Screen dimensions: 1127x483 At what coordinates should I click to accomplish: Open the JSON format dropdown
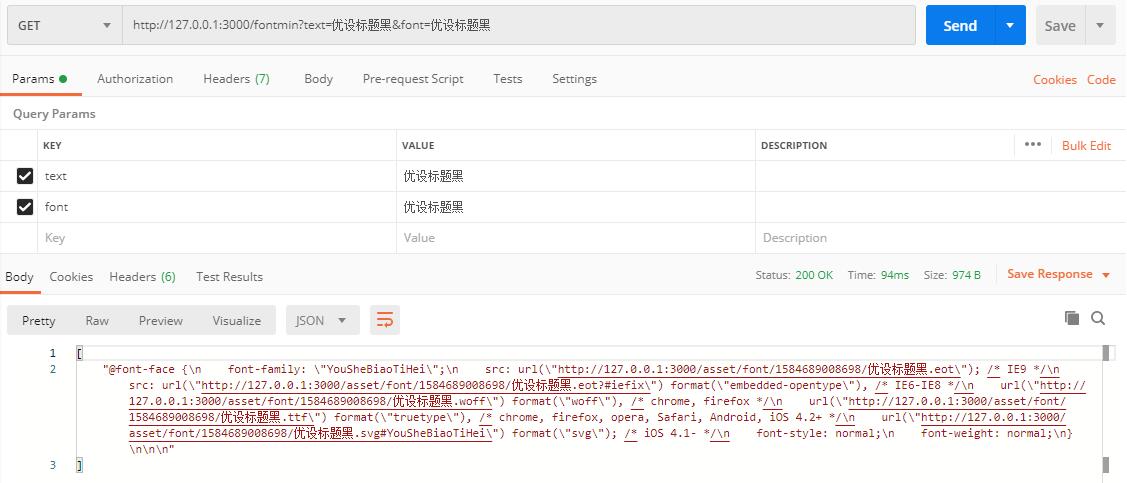[321, 320]
